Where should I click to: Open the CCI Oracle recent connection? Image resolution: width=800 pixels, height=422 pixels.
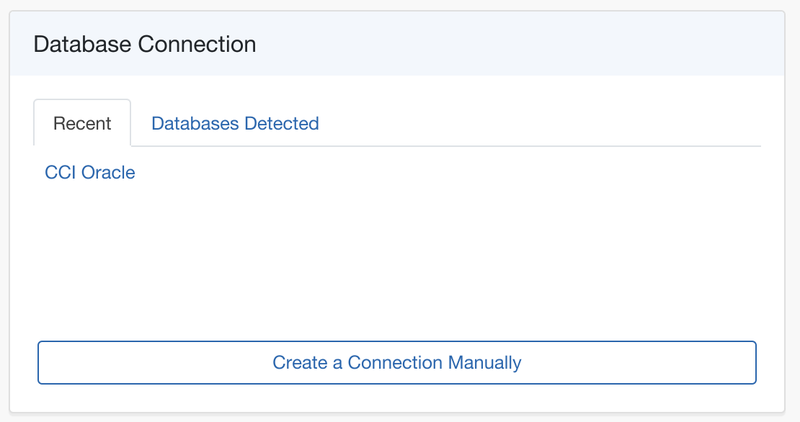pos(90,172)
